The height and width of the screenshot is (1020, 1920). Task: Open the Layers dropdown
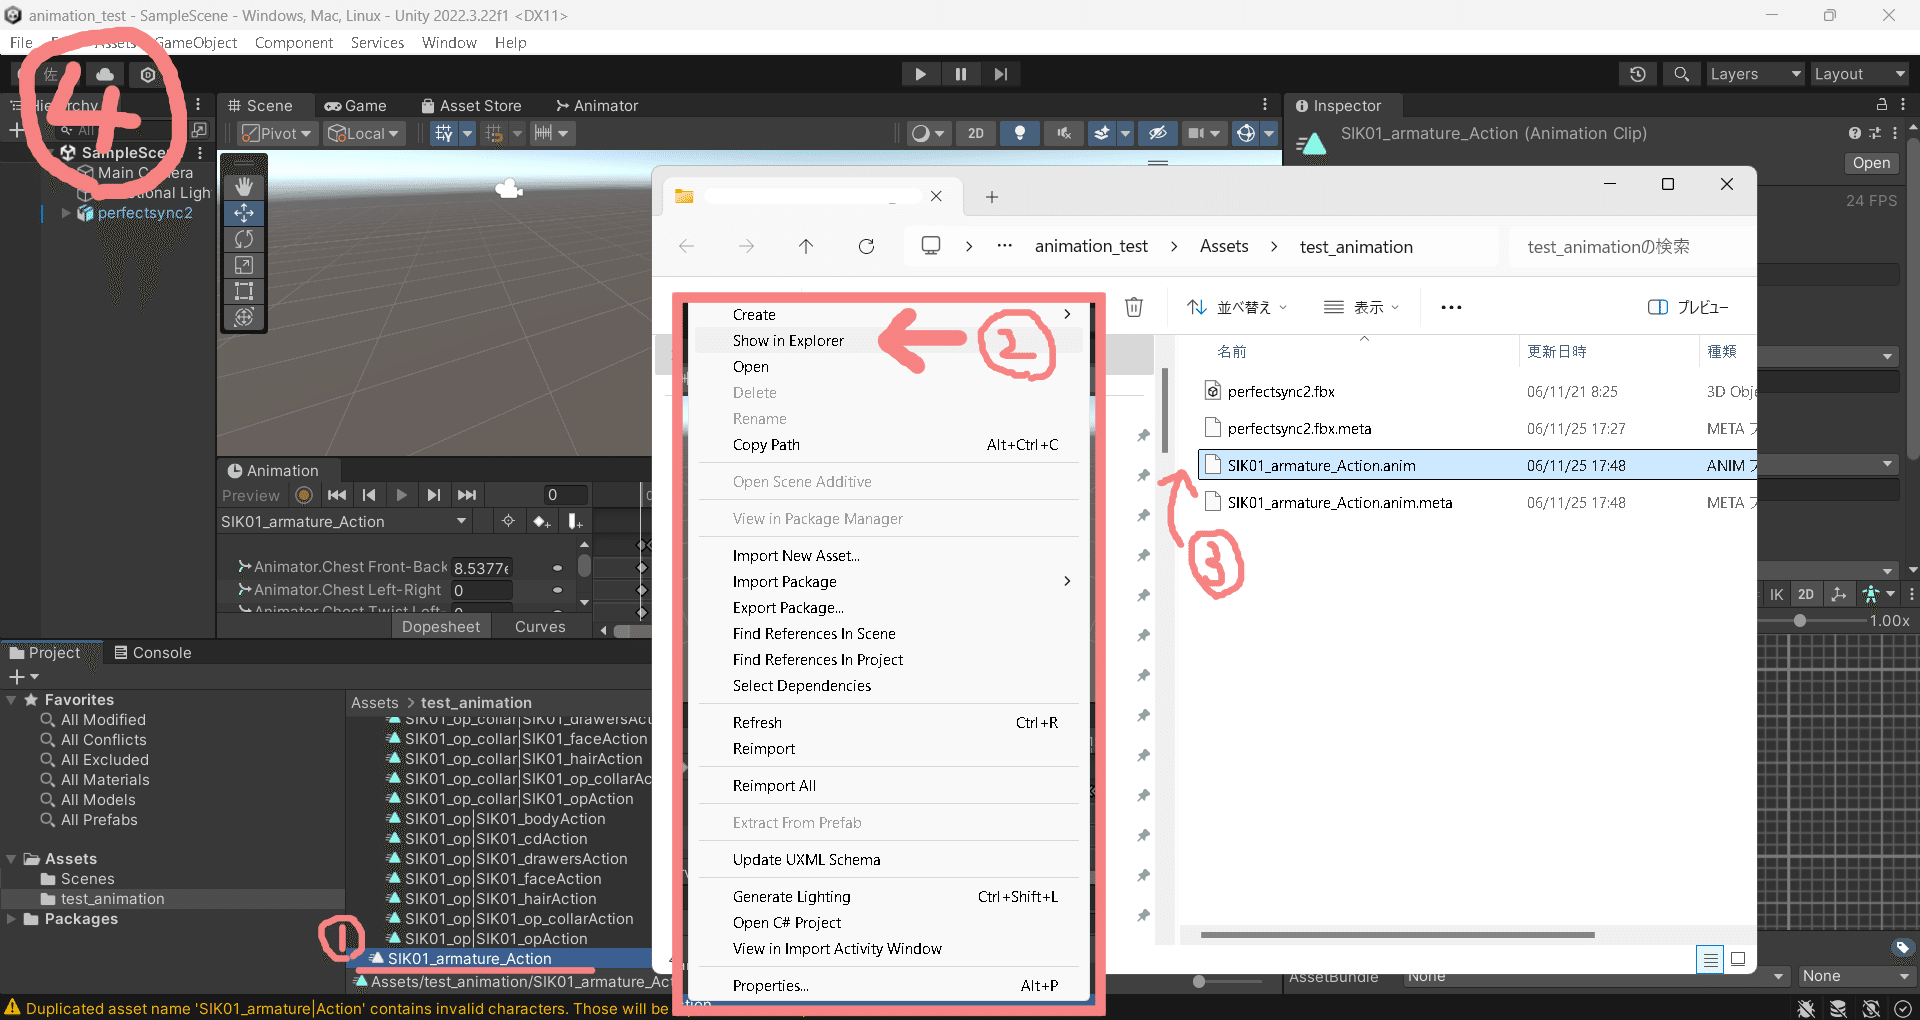click(x=1753, y=74)
